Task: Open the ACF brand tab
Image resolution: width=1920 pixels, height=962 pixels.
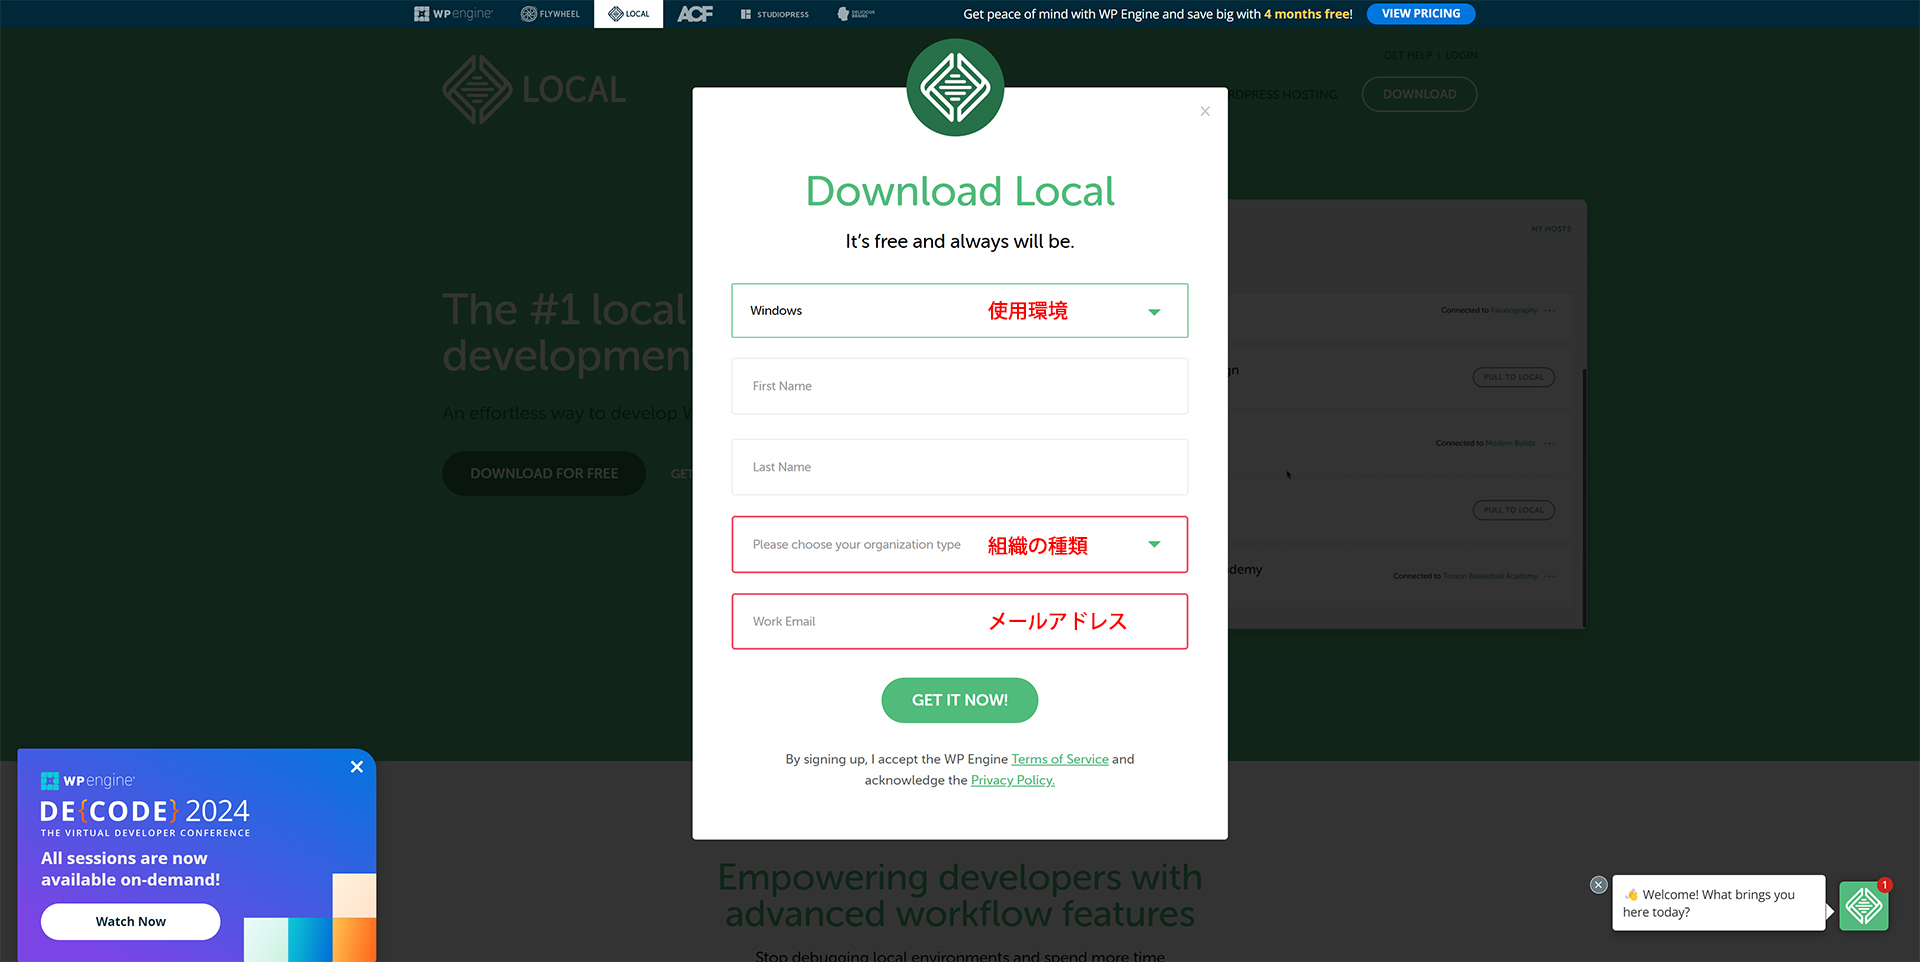Action: 695,14
